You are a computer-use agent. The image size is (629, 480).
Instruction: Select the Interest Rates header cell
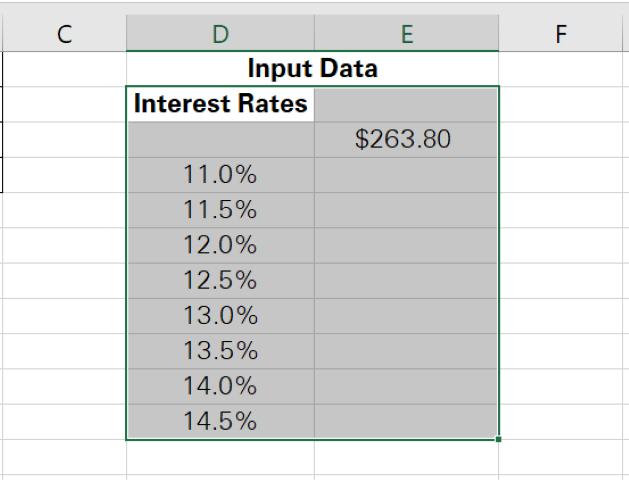click(x=220, y=104)
